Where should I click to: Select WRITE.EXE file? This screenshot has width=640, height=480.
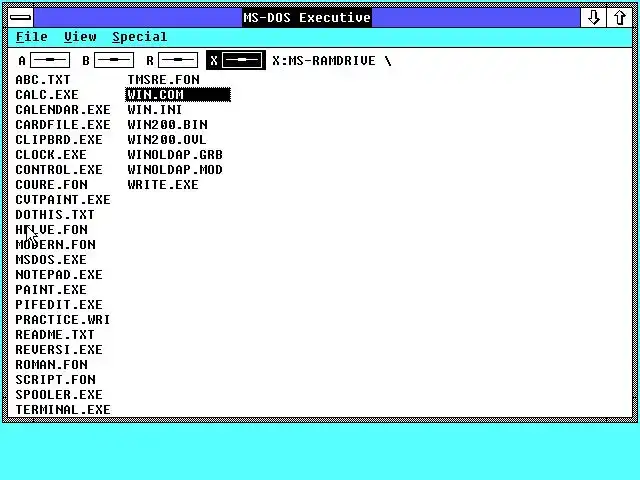coord(163,184)
